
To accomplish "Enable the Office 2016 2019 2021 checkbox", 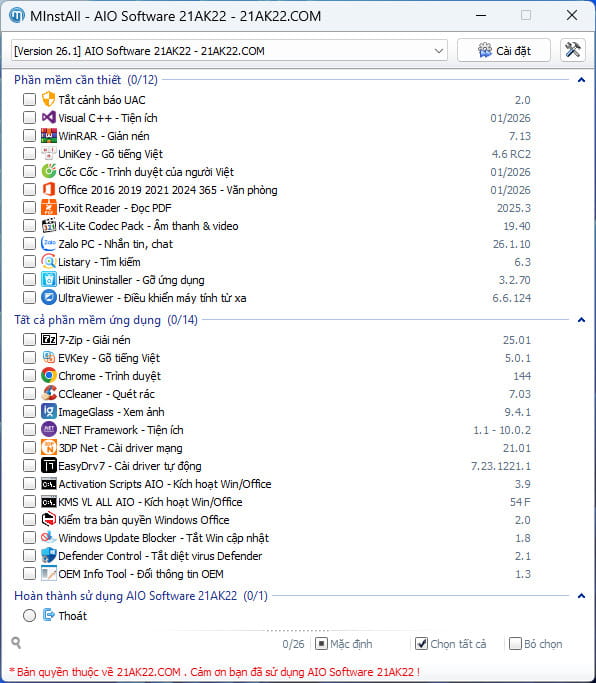I will tap(29, 189).
